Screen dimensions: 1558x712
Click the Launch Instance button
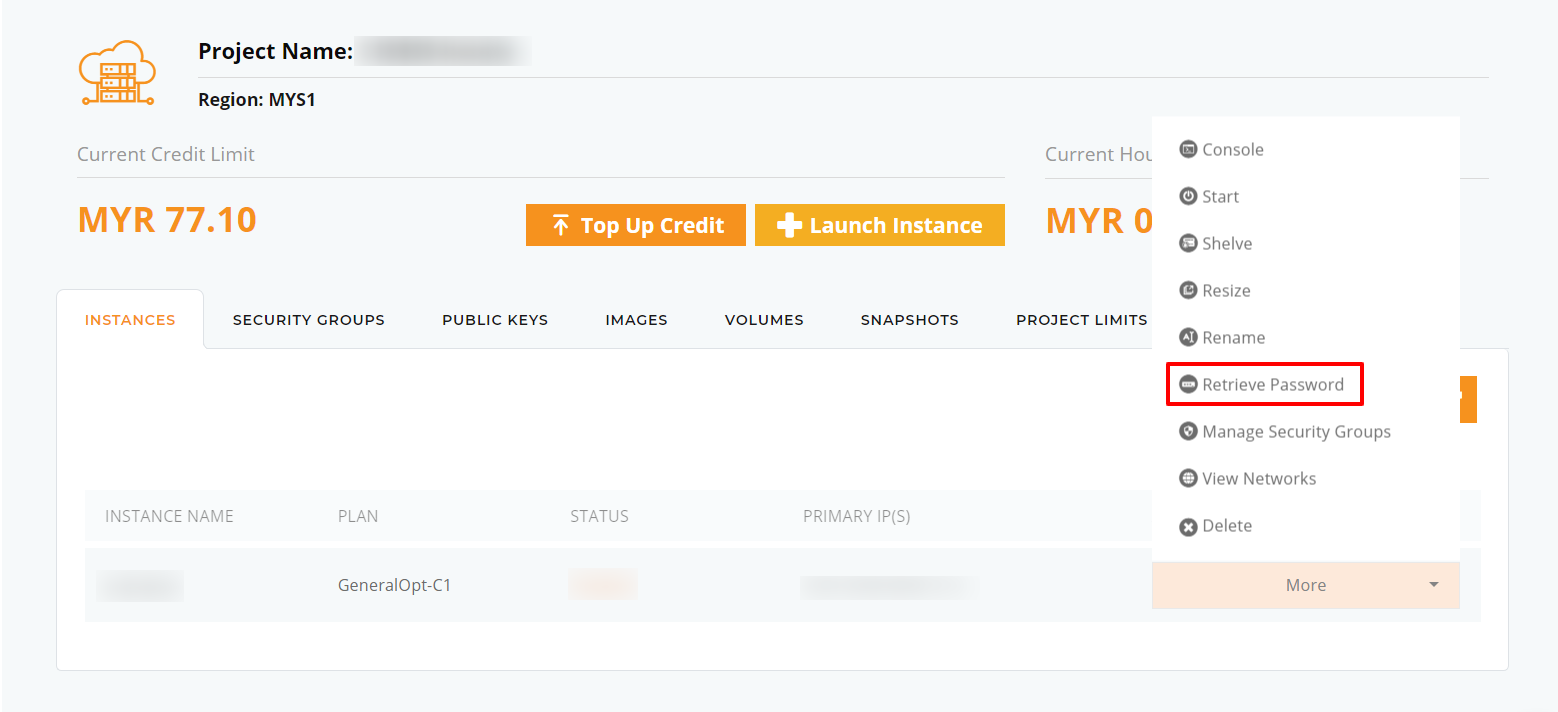tap(880, 225)
